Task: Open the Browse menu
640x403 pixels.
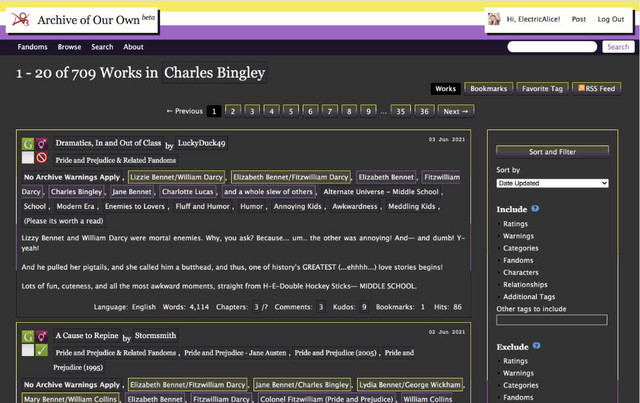Action: coord(69,47)
